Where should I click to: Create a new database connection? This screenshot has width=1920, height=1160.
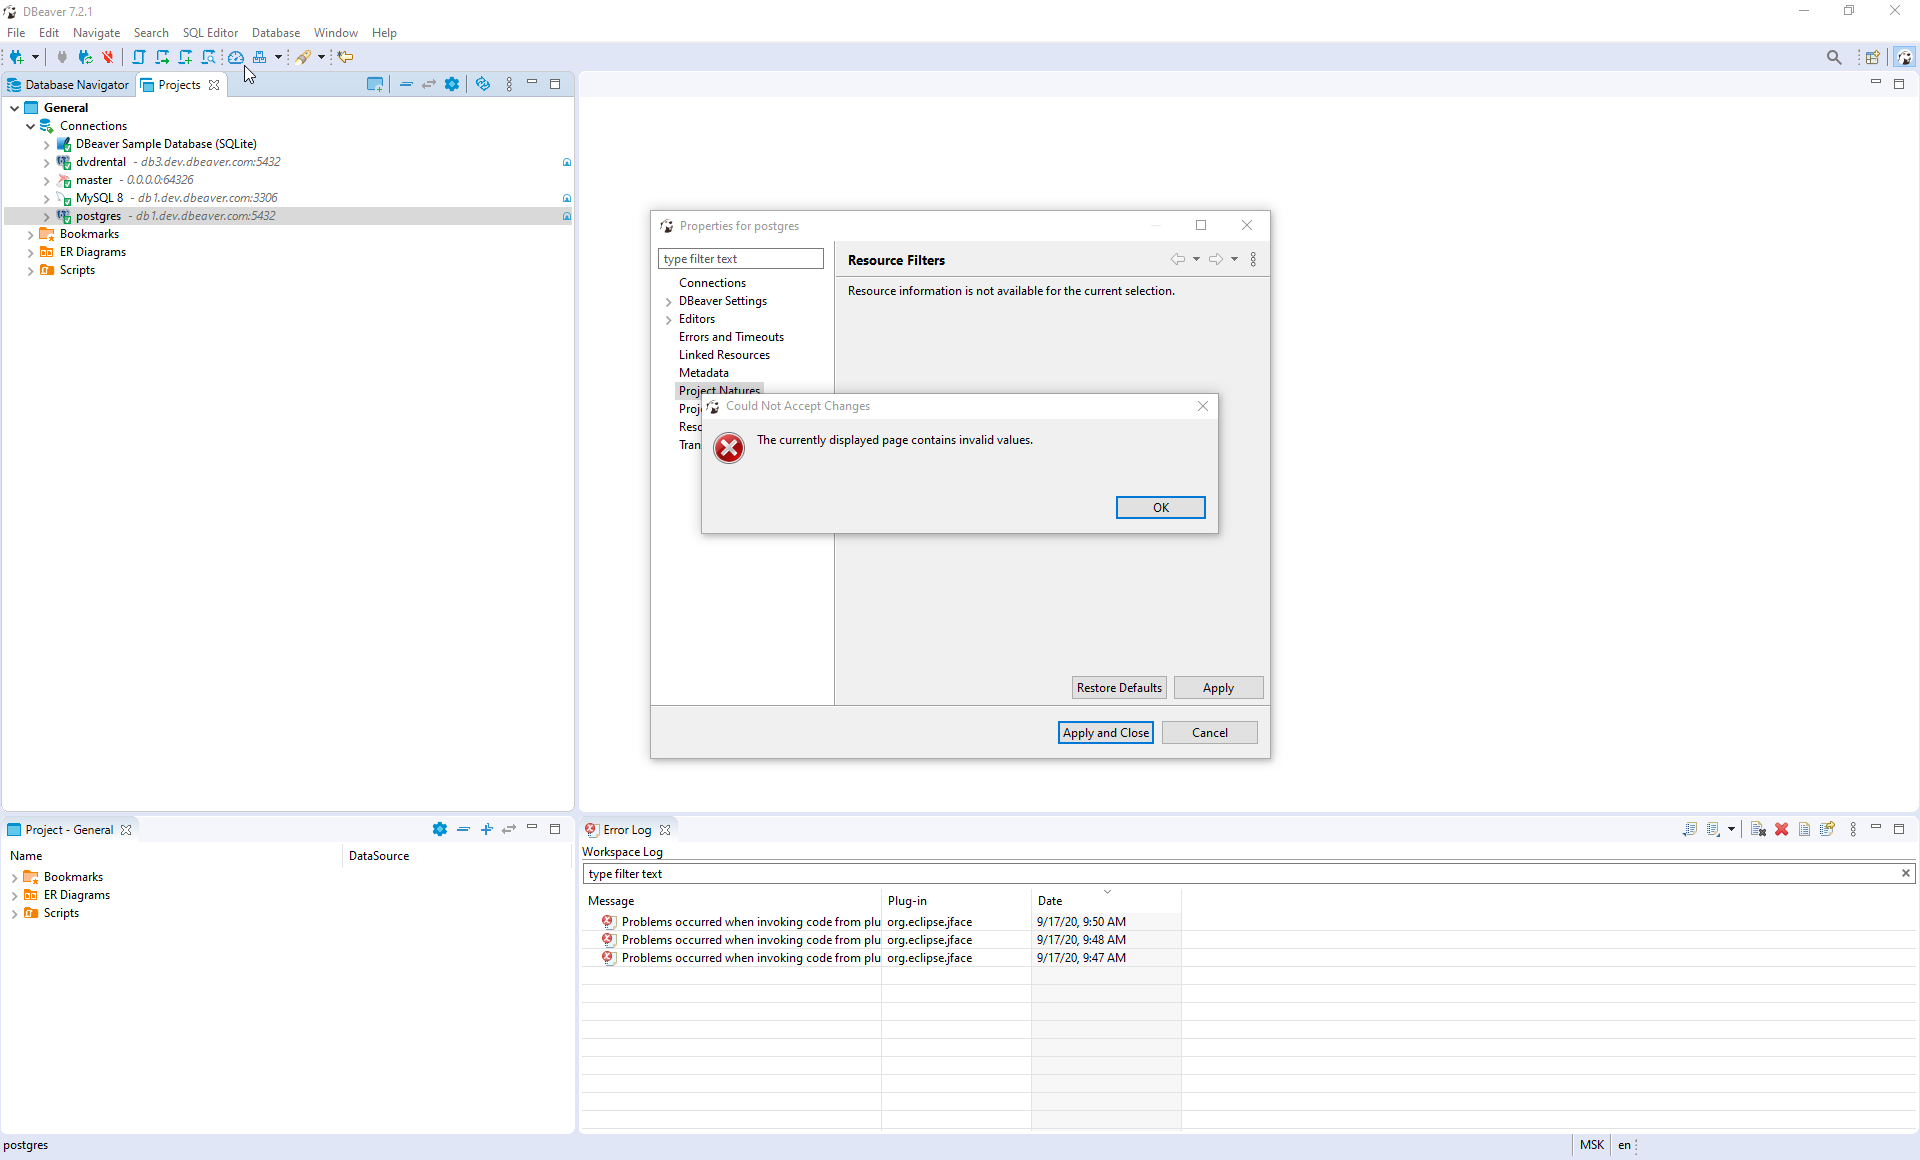coord(16,57)
